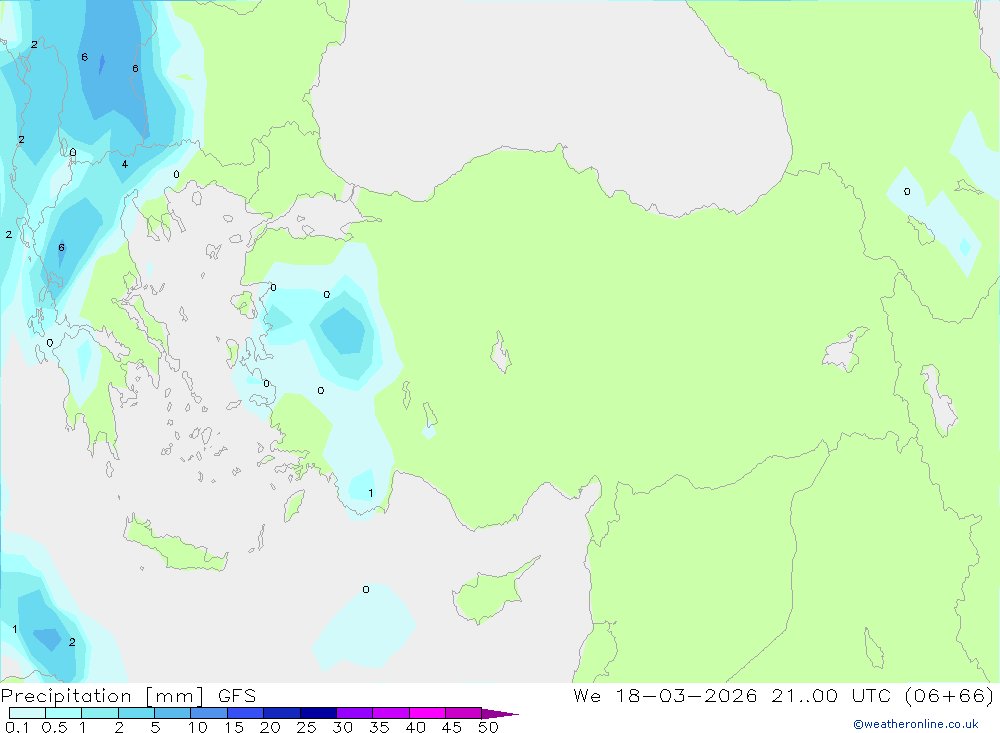This screenshot has width=1000, height=733.
Task: Click the legend tick label '0.1'
Action: point(17,727)
